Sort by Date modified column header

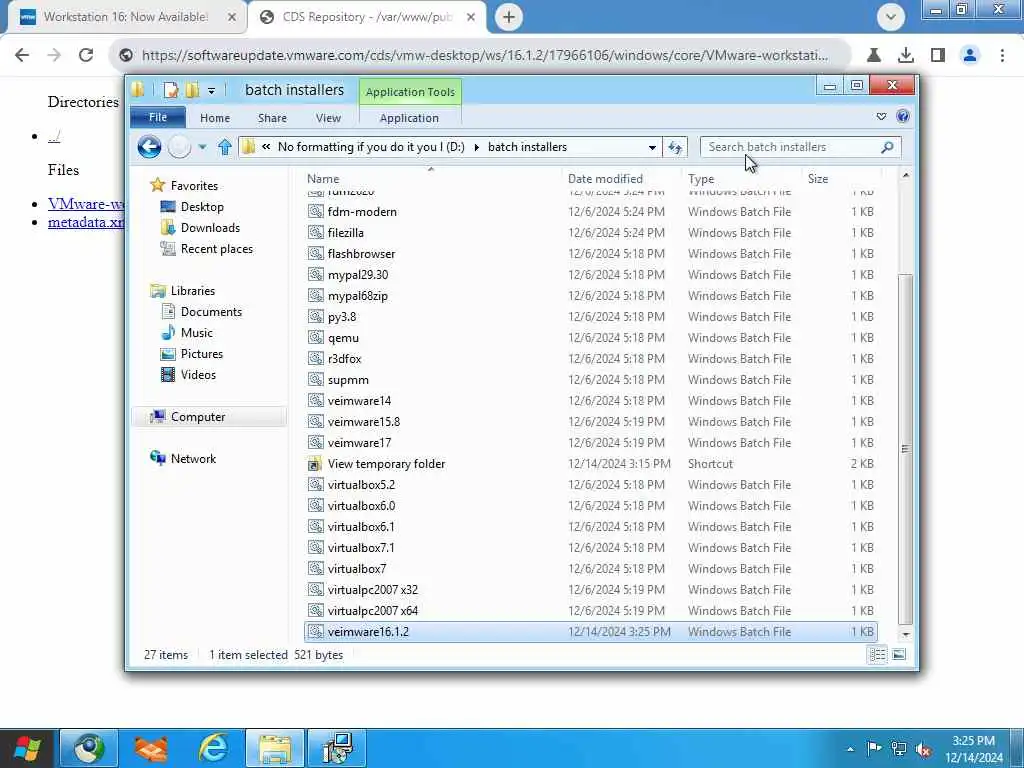[605, 179]
